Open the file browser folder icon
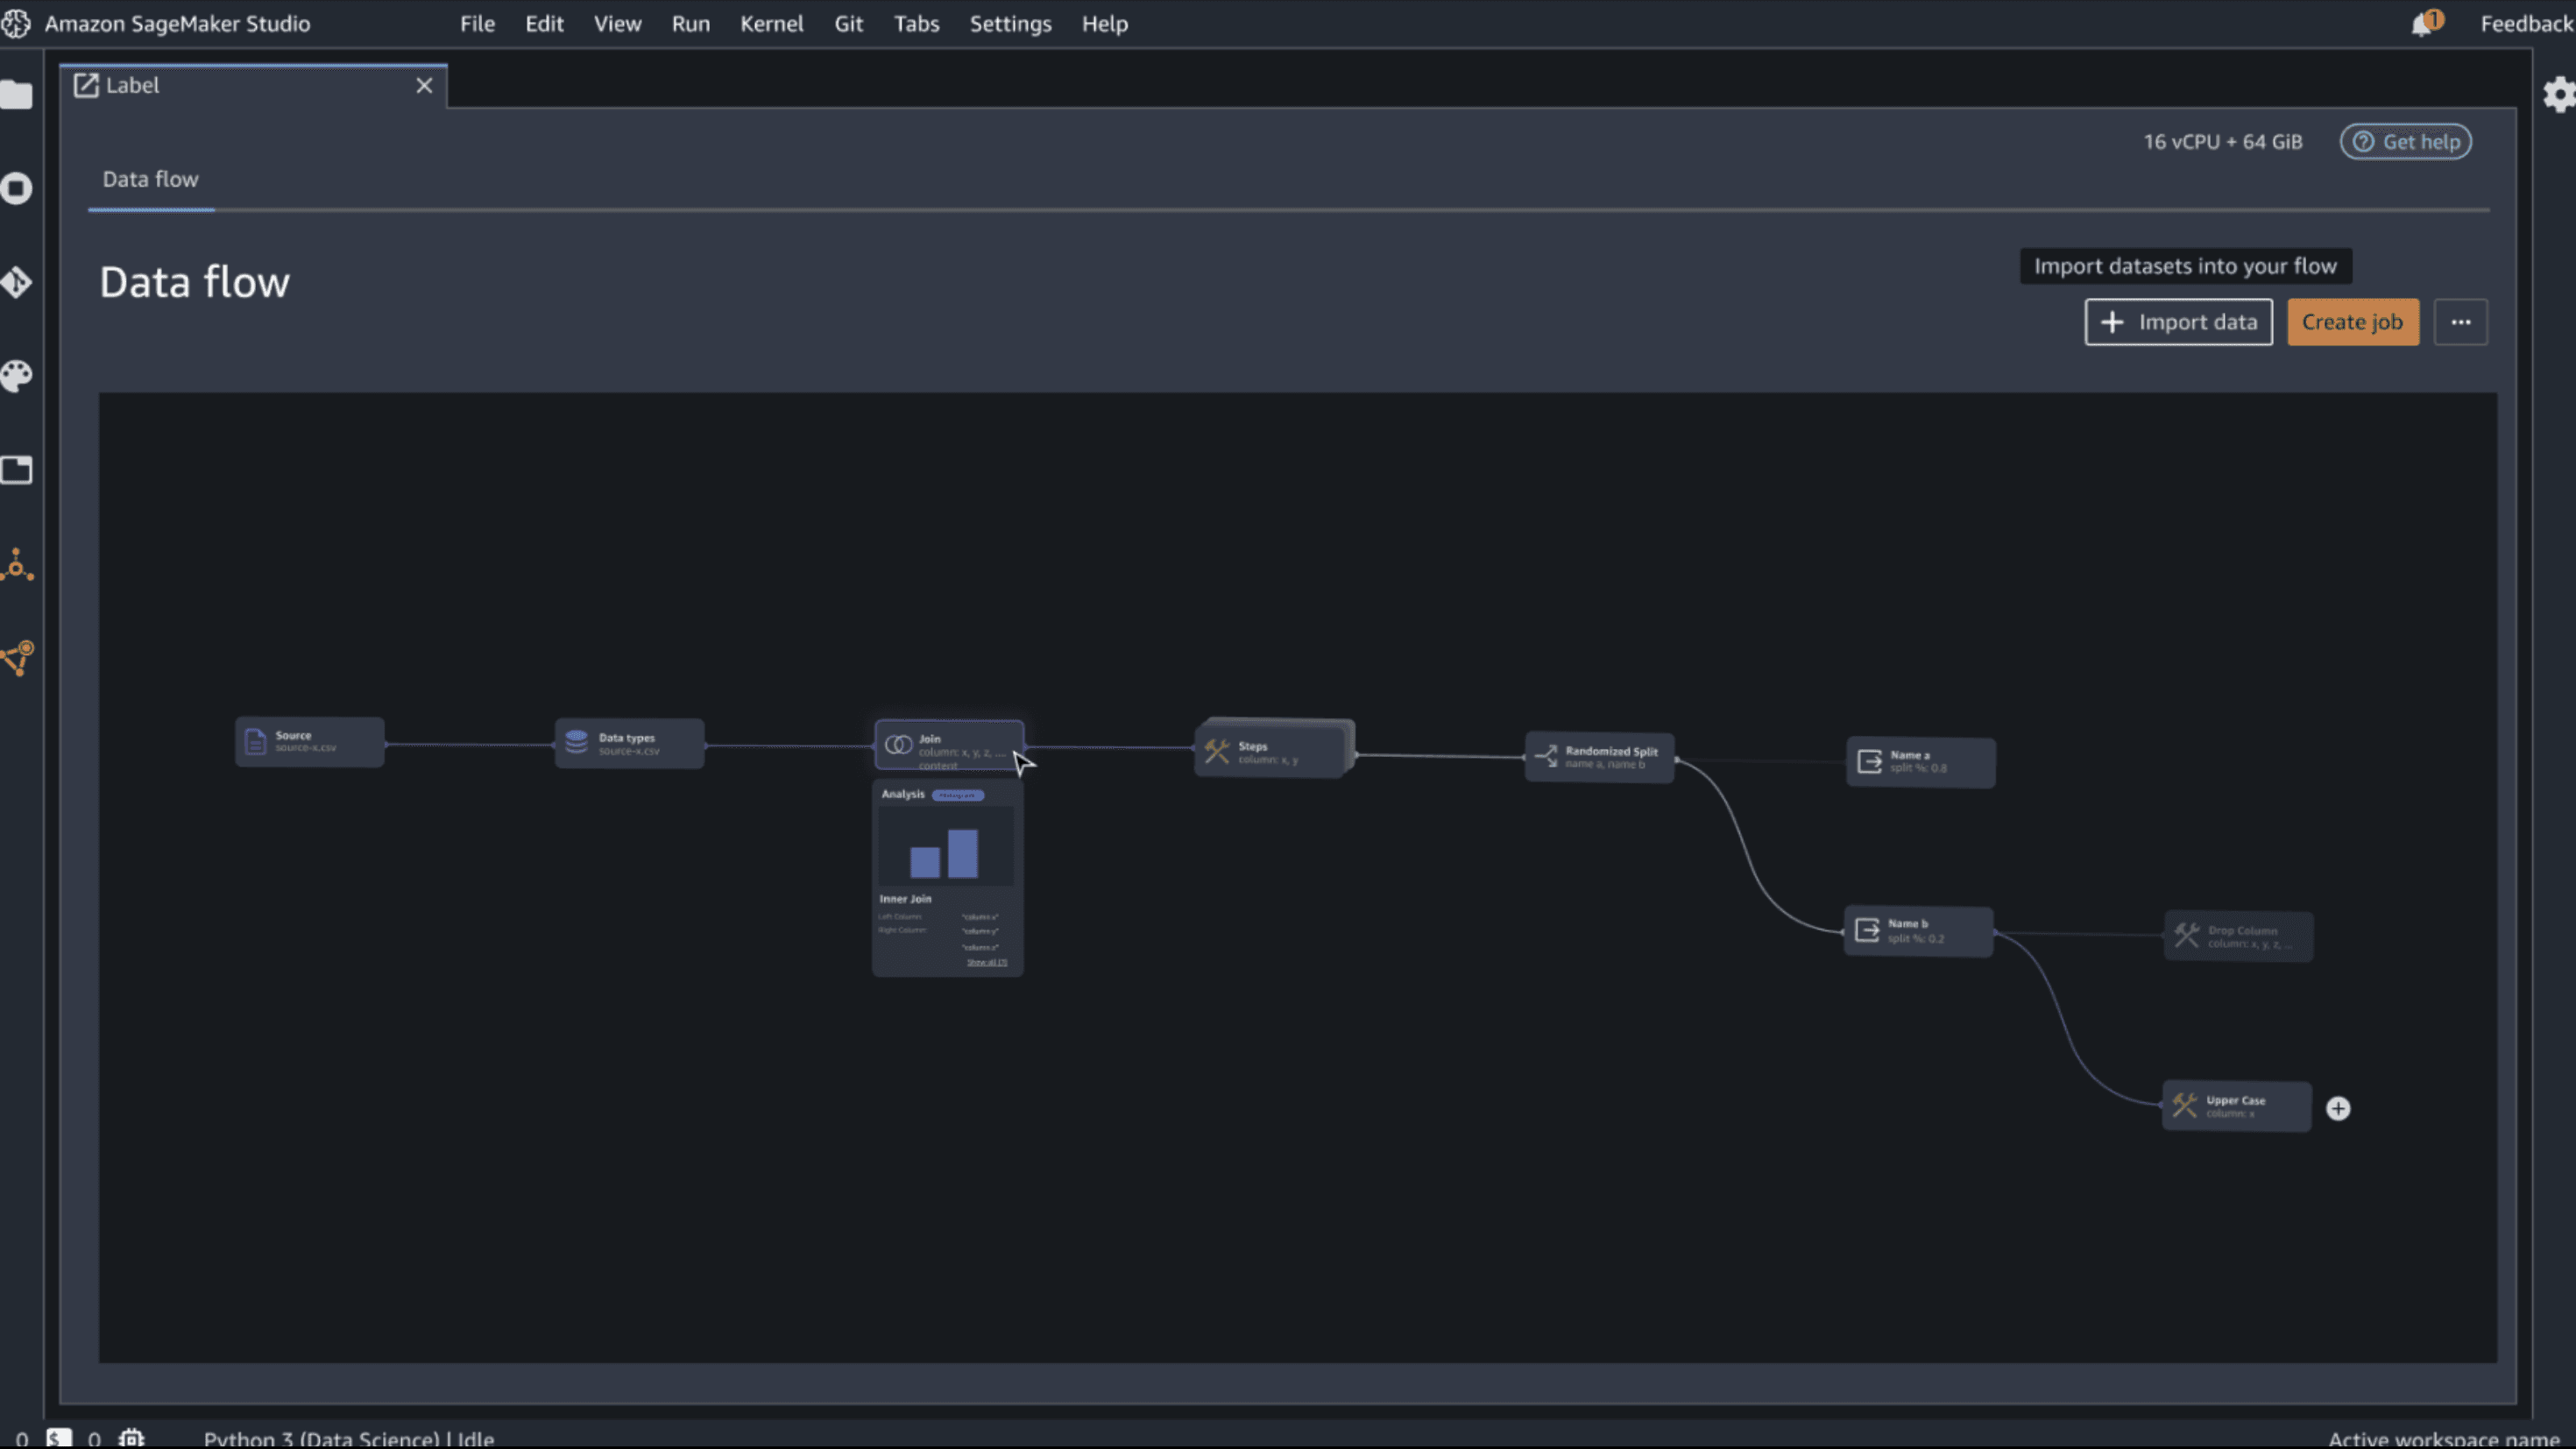 pos(16,95)
